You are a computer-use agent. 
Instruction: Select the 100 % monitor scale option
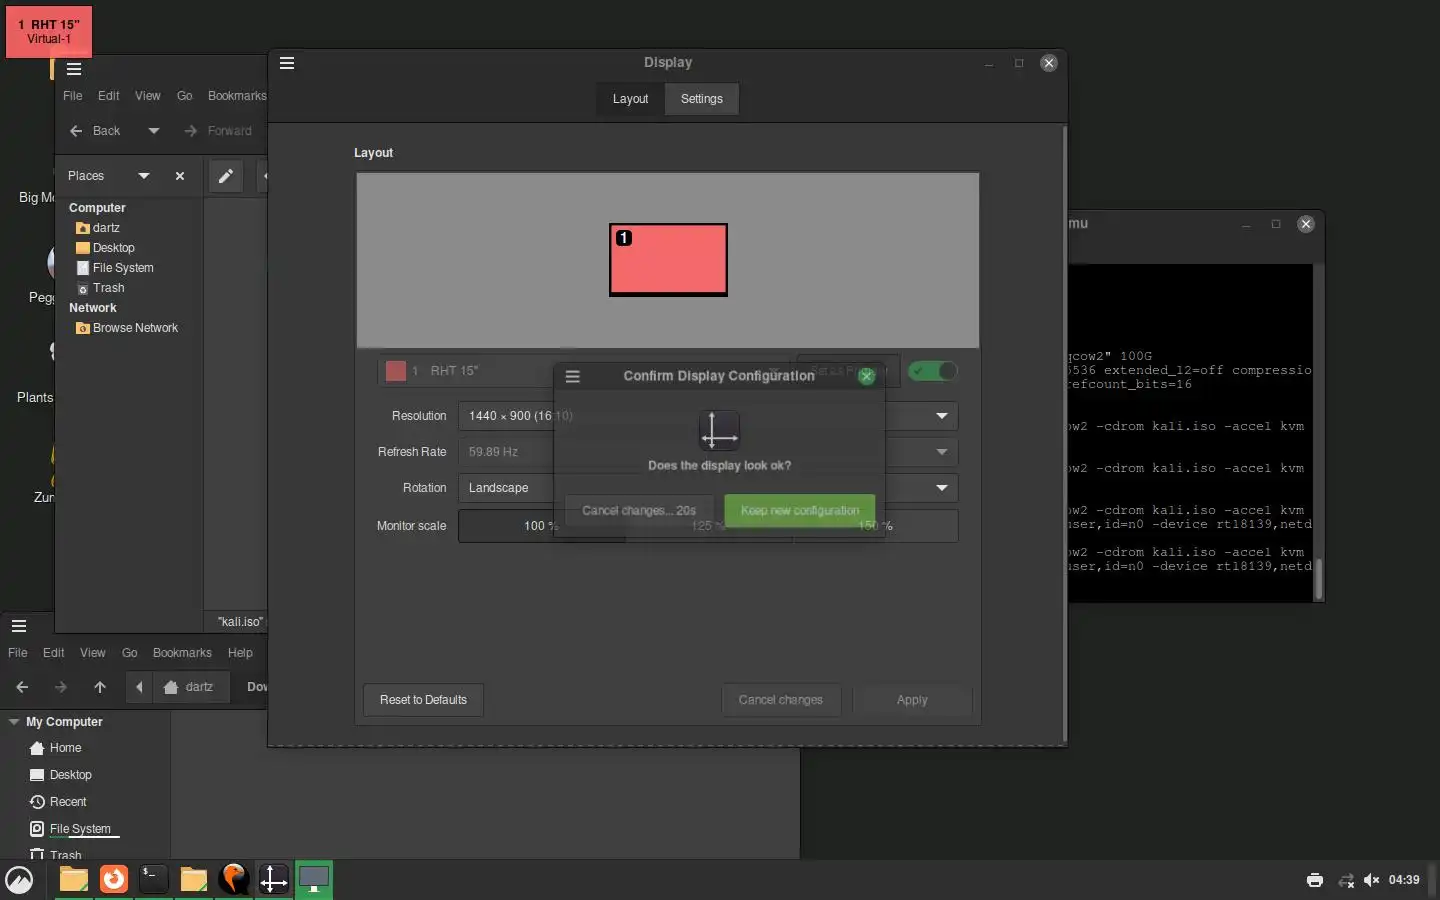pos(541,526)
